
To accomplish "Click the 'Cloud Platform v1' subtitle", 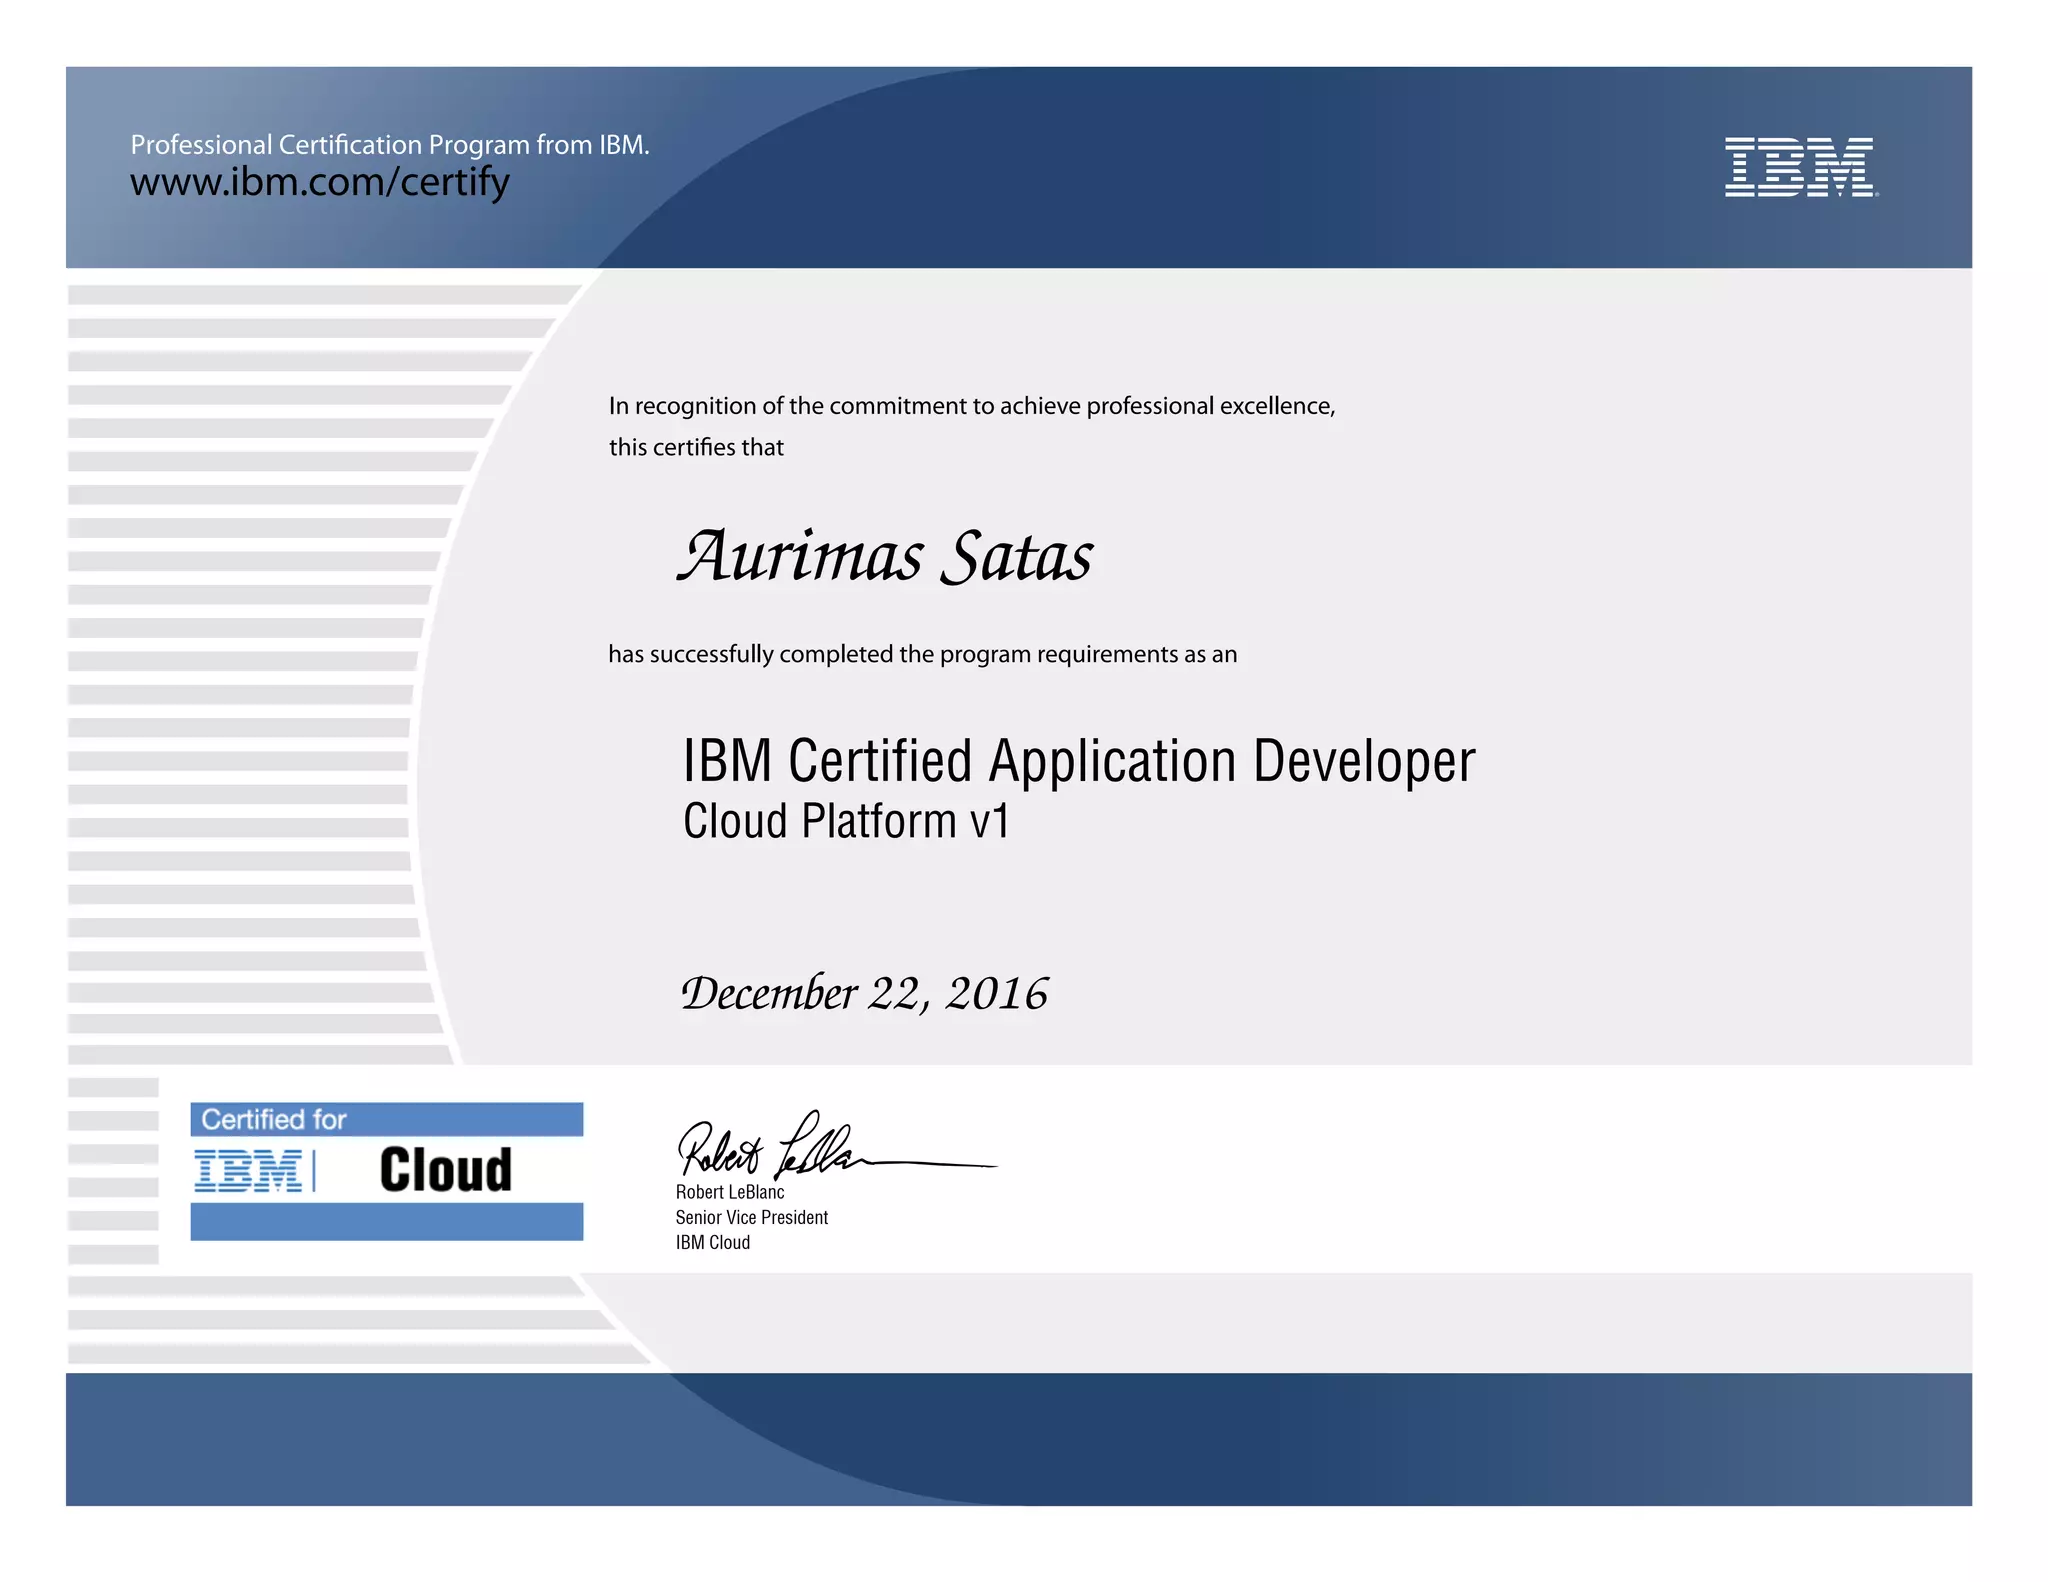I will [846, 822].
